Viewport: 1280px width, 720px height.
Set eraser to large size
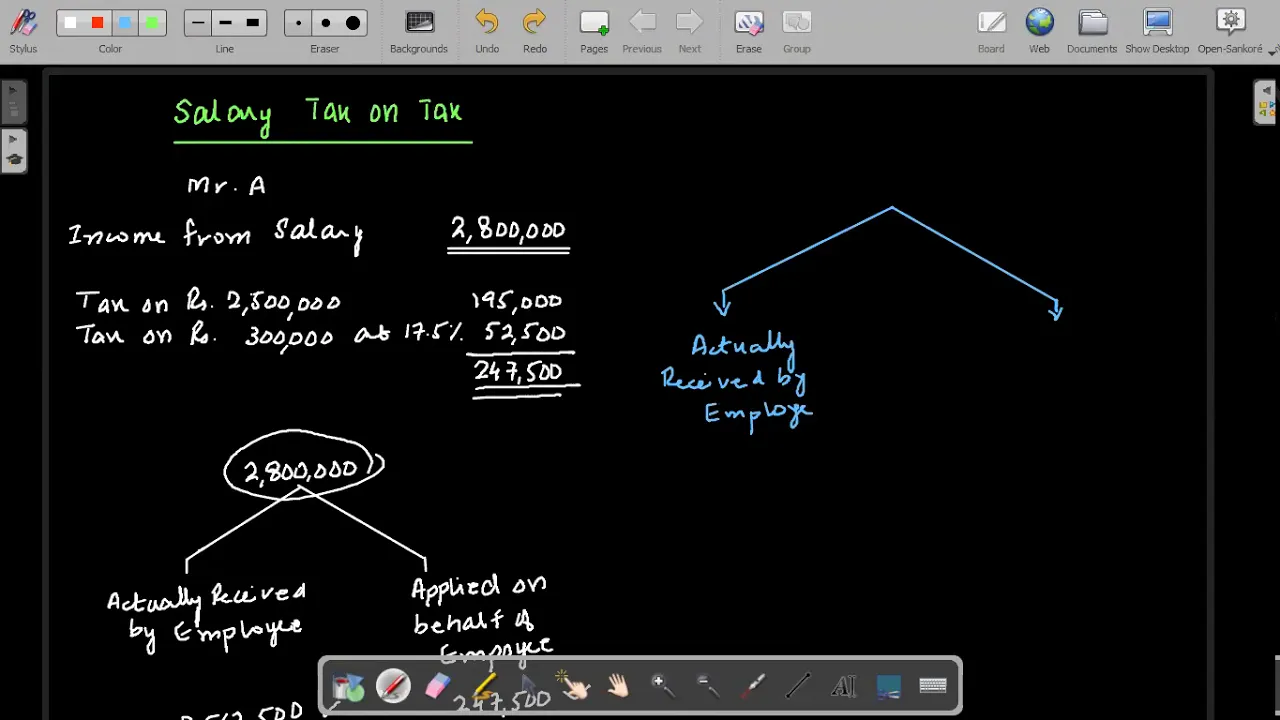tap(352, 23)
